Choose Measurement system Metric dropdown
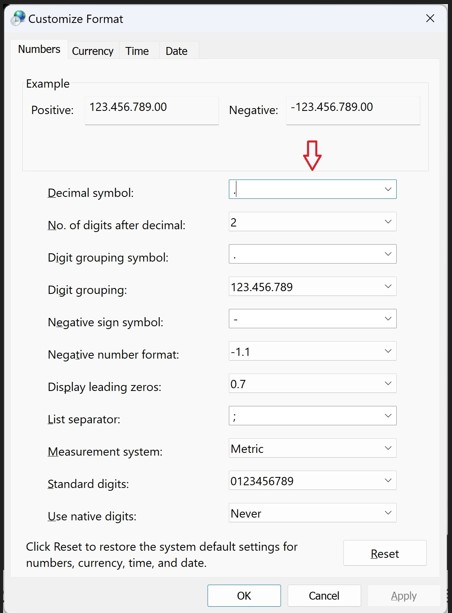The width and height of the screenshot is (452, 613). [312, 448]
